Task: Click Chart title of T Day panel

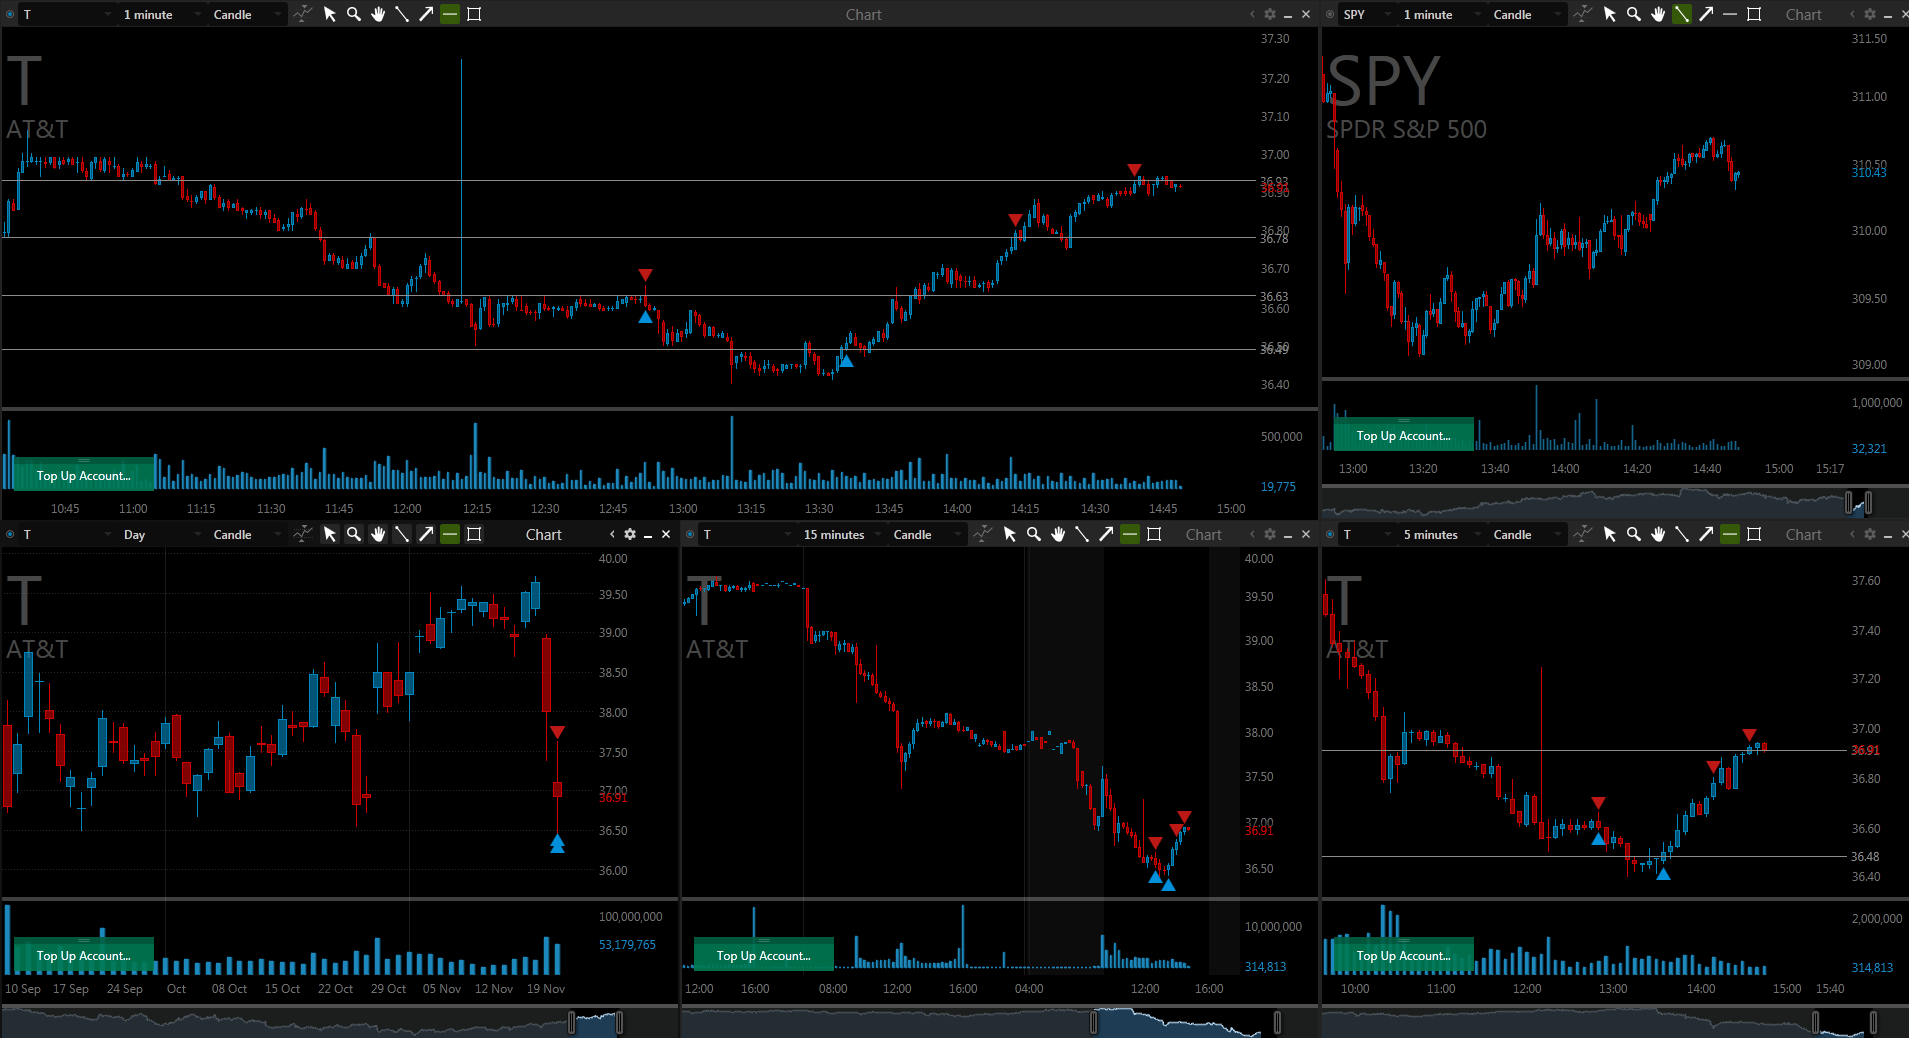Action: tap(544, 534)
